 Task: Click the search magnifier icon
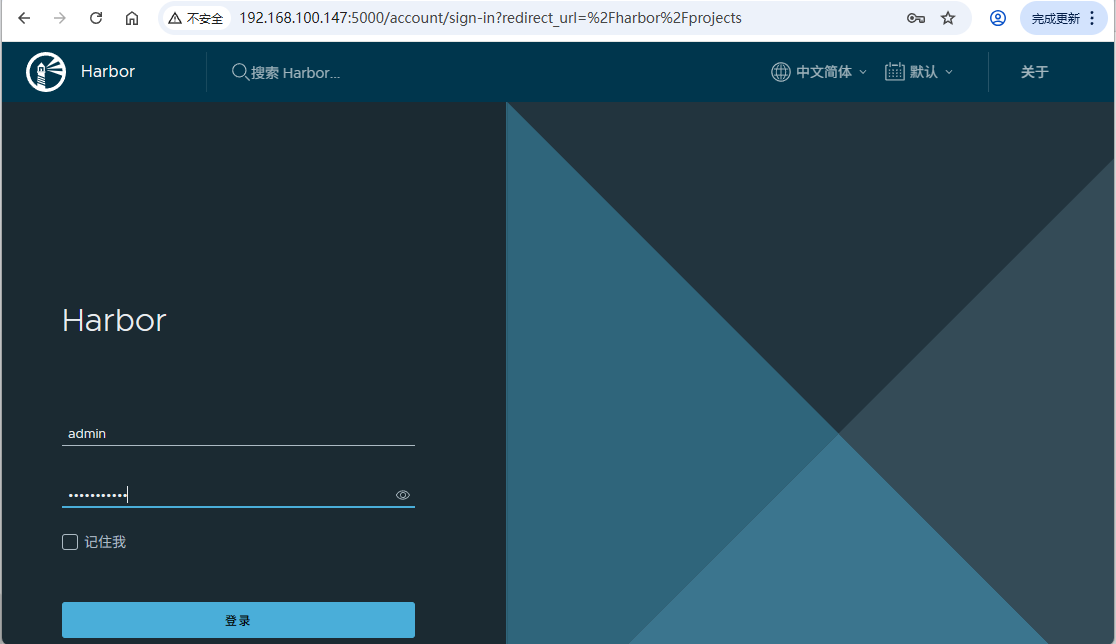coord(240,72)
